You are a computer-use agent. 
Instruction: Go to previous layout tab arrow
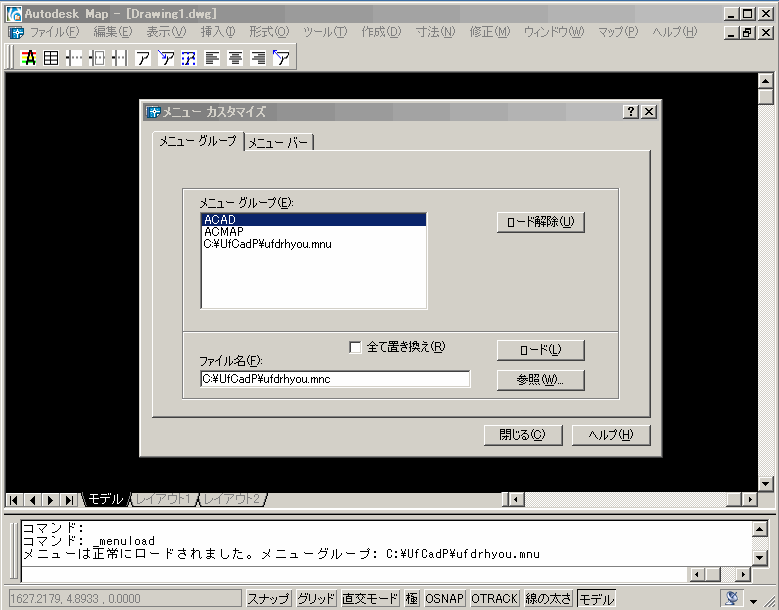pyautogui.click(x=32, y=500)
